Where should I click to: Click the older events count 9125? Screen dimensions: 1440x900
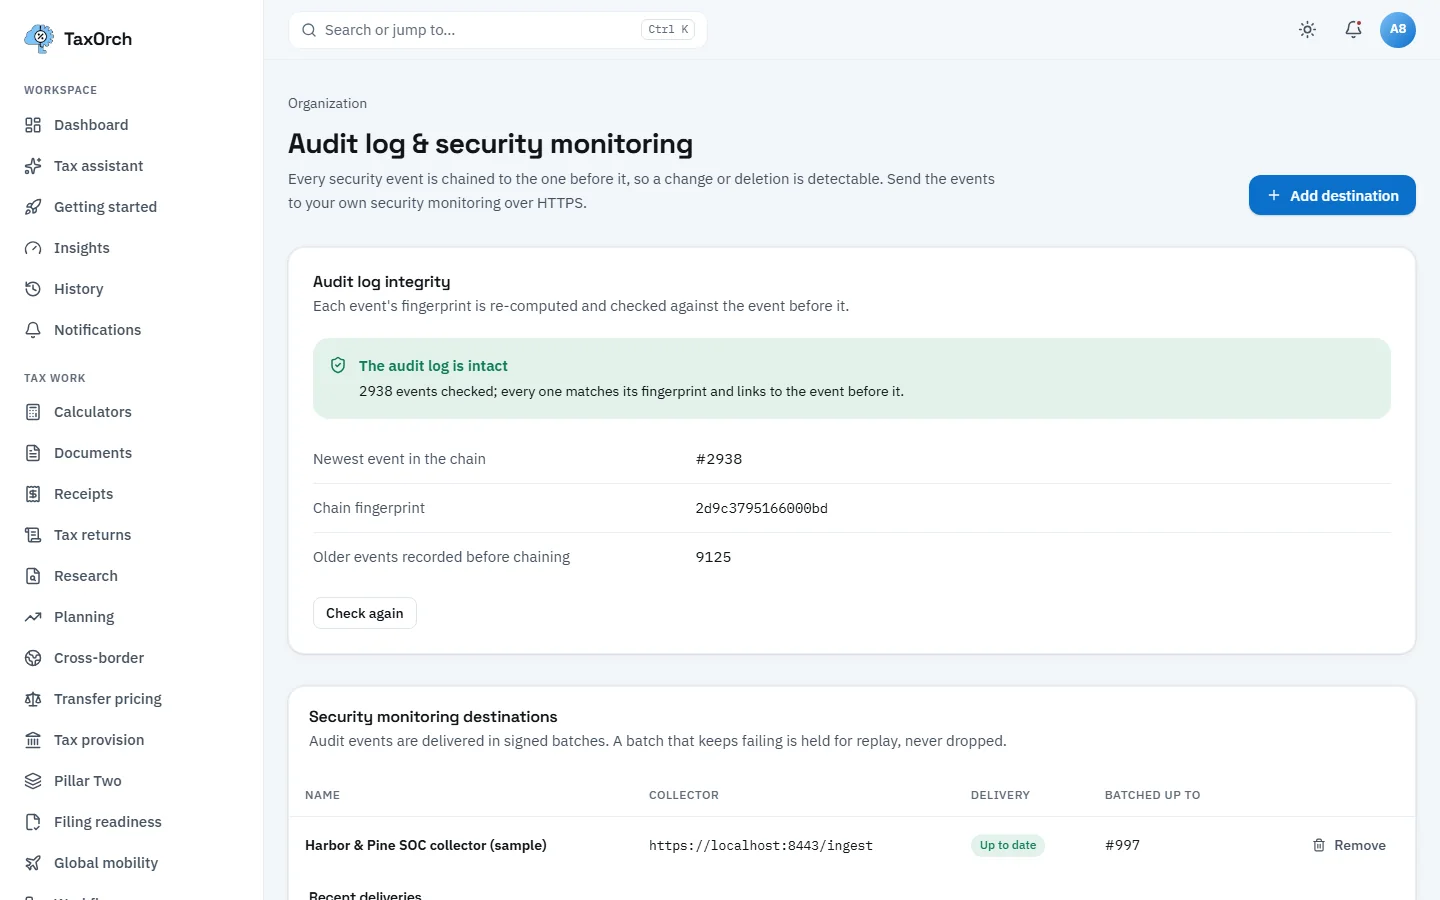[714, 557]
